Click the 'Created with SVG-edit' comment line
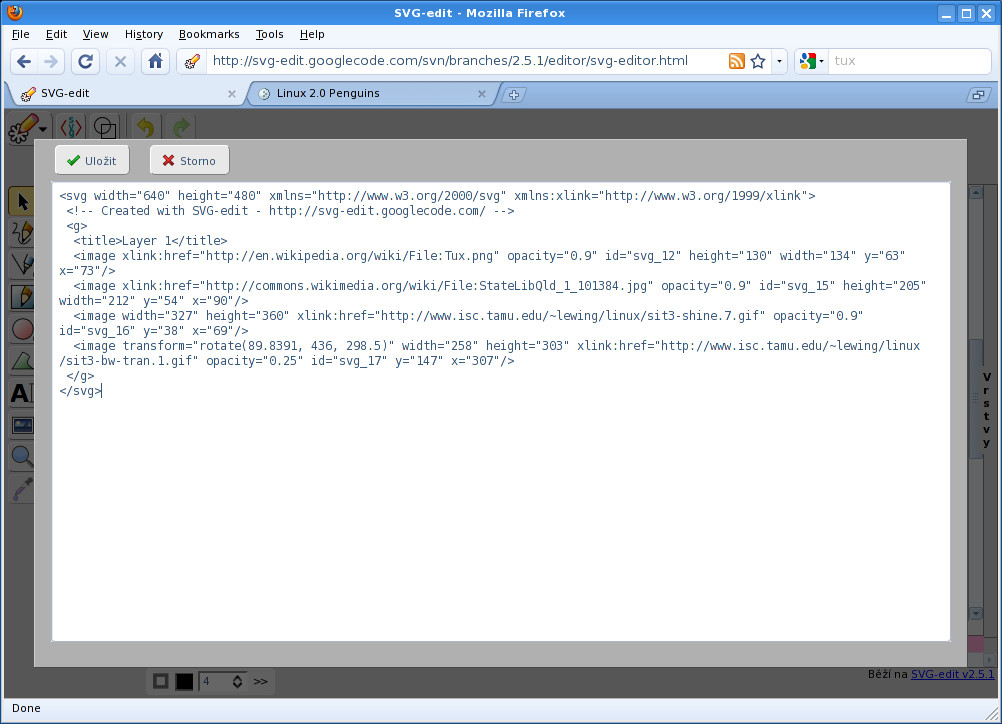This screenshot has height=724, width=1002. tap(290, 211)
